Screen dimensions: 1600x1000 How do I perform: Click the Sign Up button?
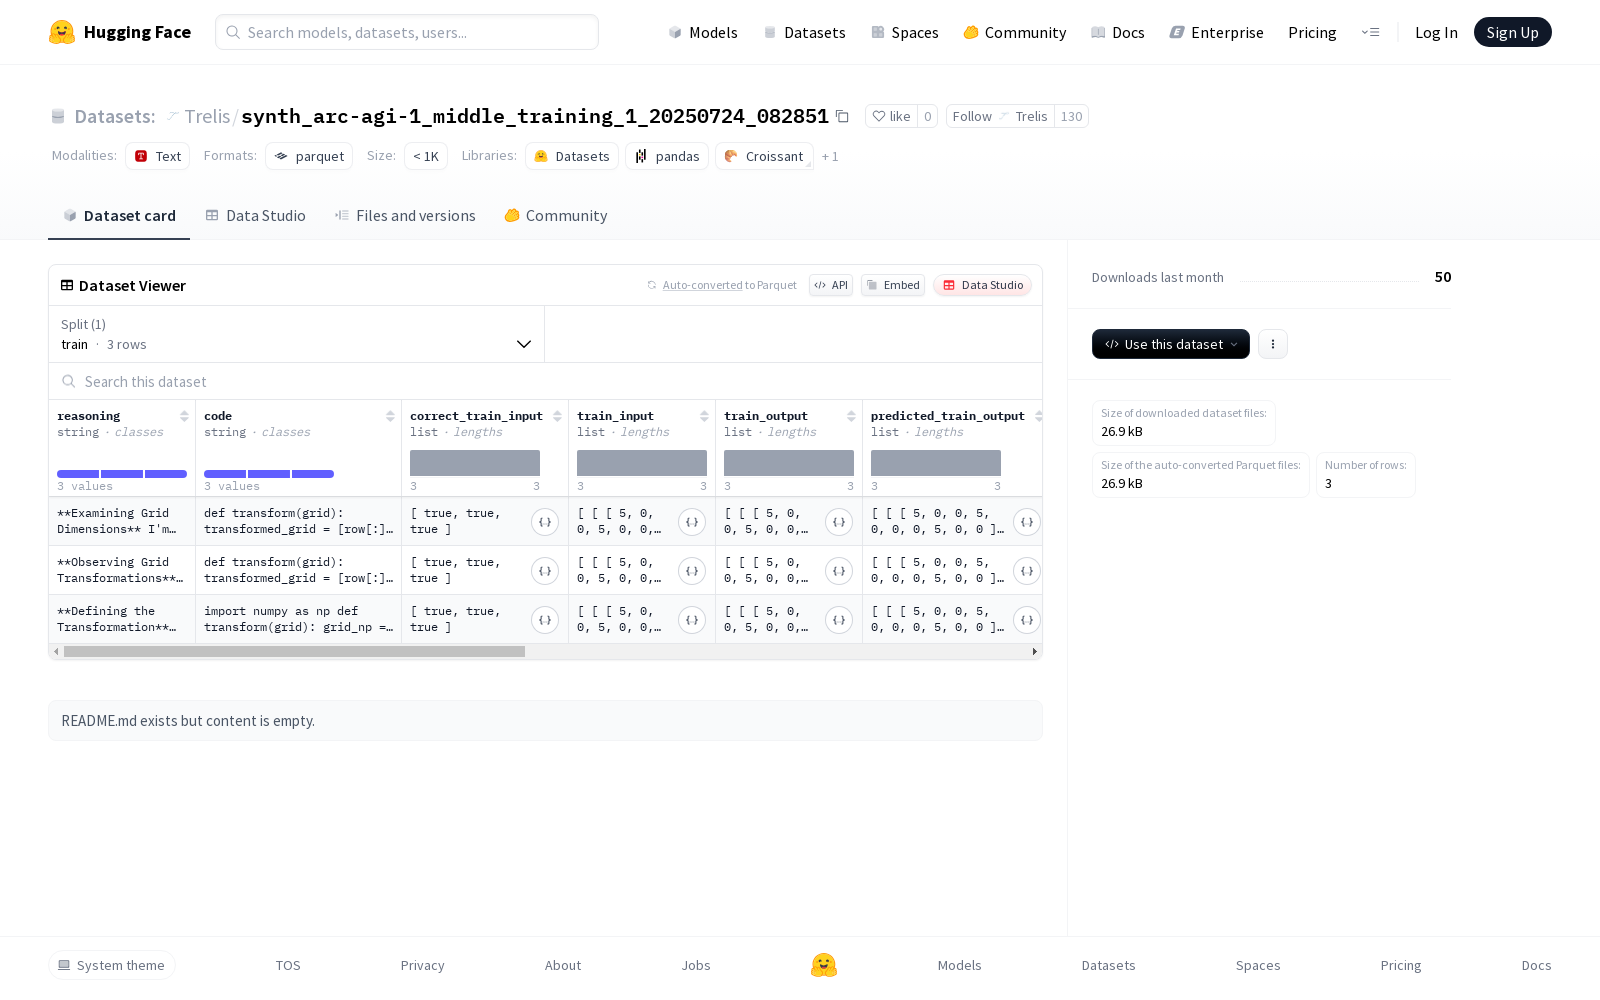(1512, 32)
